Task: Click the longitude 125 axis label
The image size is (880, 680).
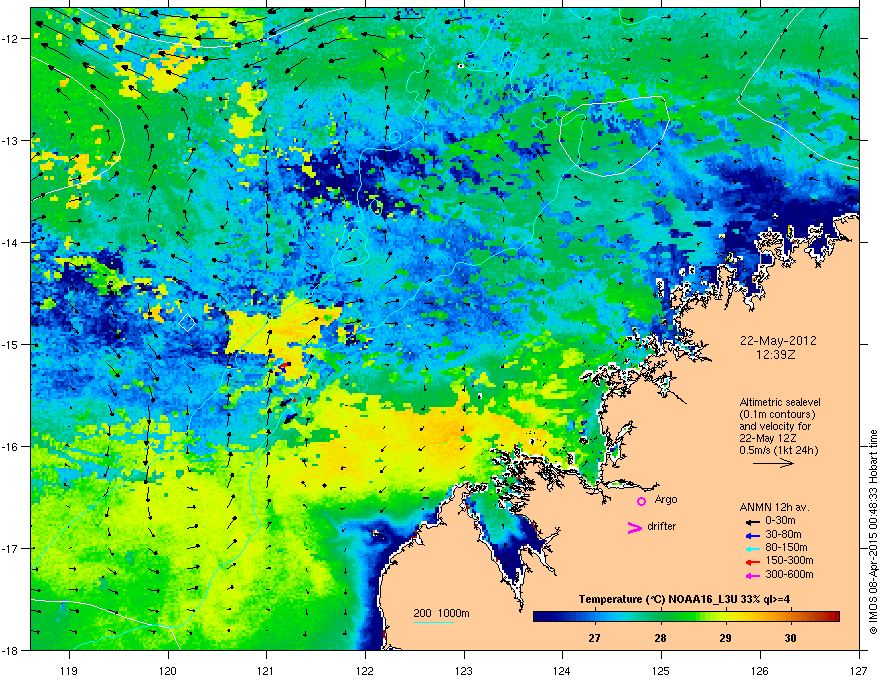Action: tap(661, 670)
